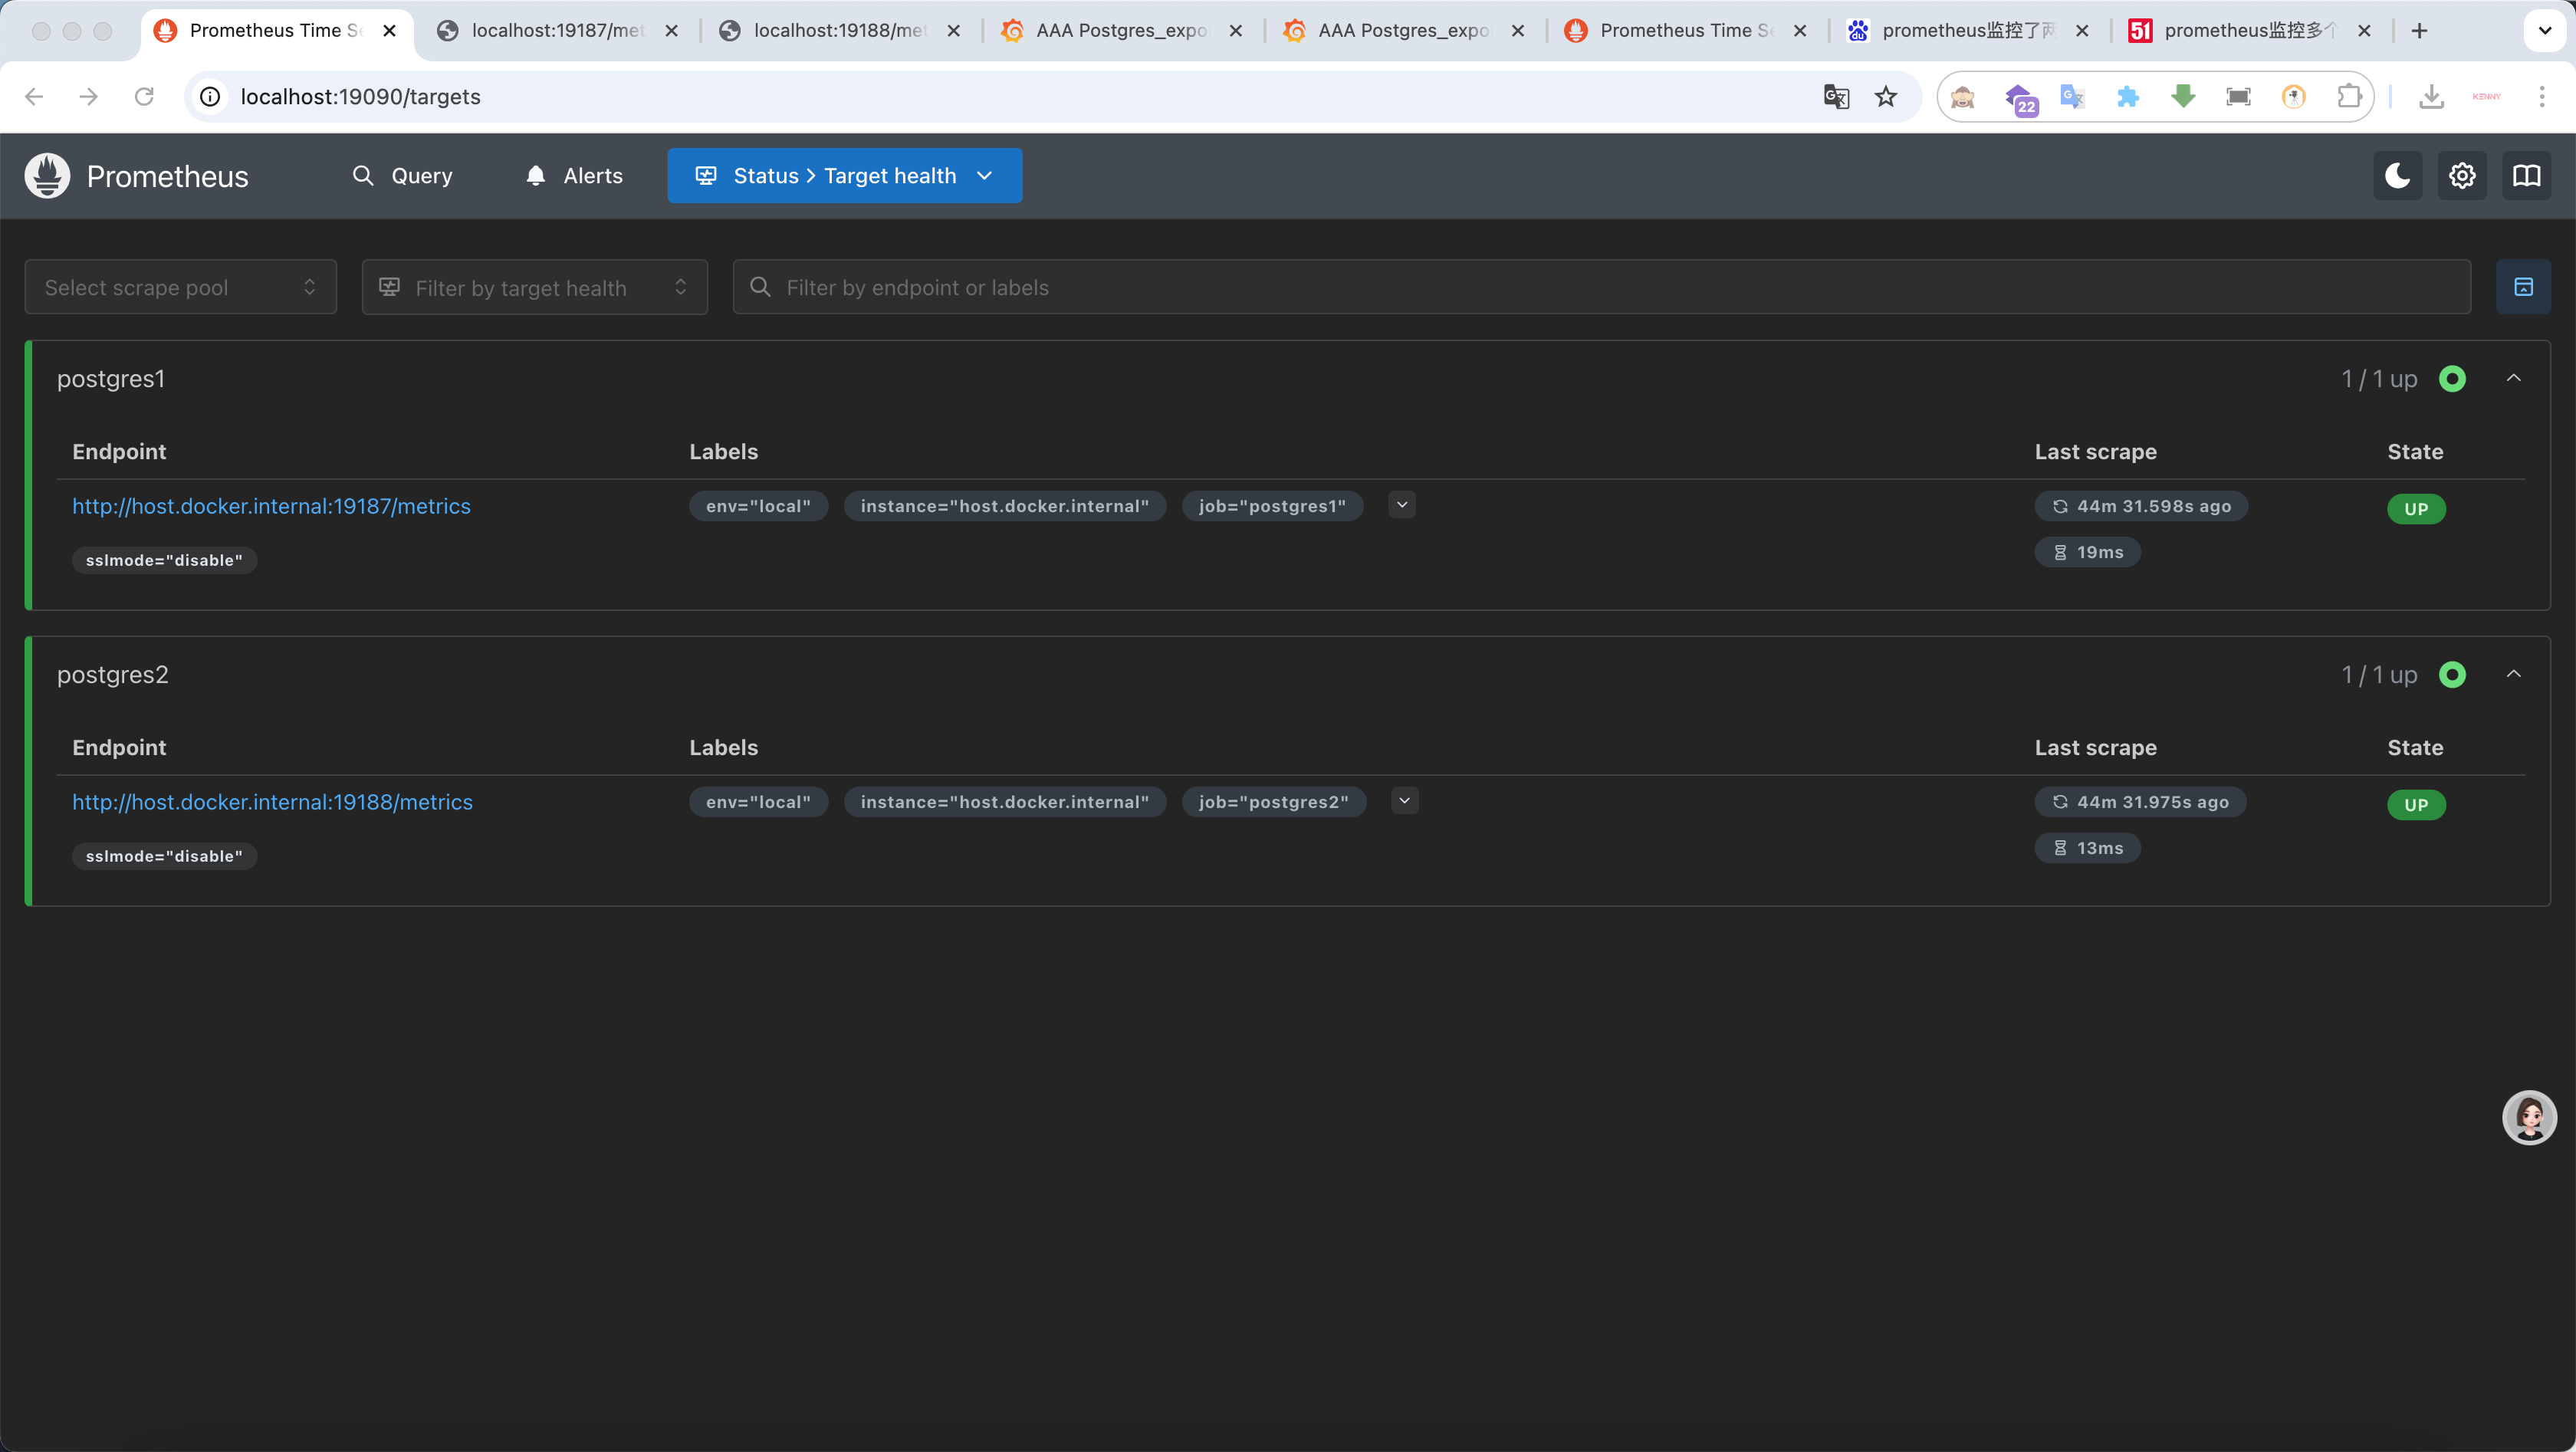Click the floating avatar assistant icon
Image resolution: width=2576 pixels, height=1452 pixels.
(x=2529, y=1117)
